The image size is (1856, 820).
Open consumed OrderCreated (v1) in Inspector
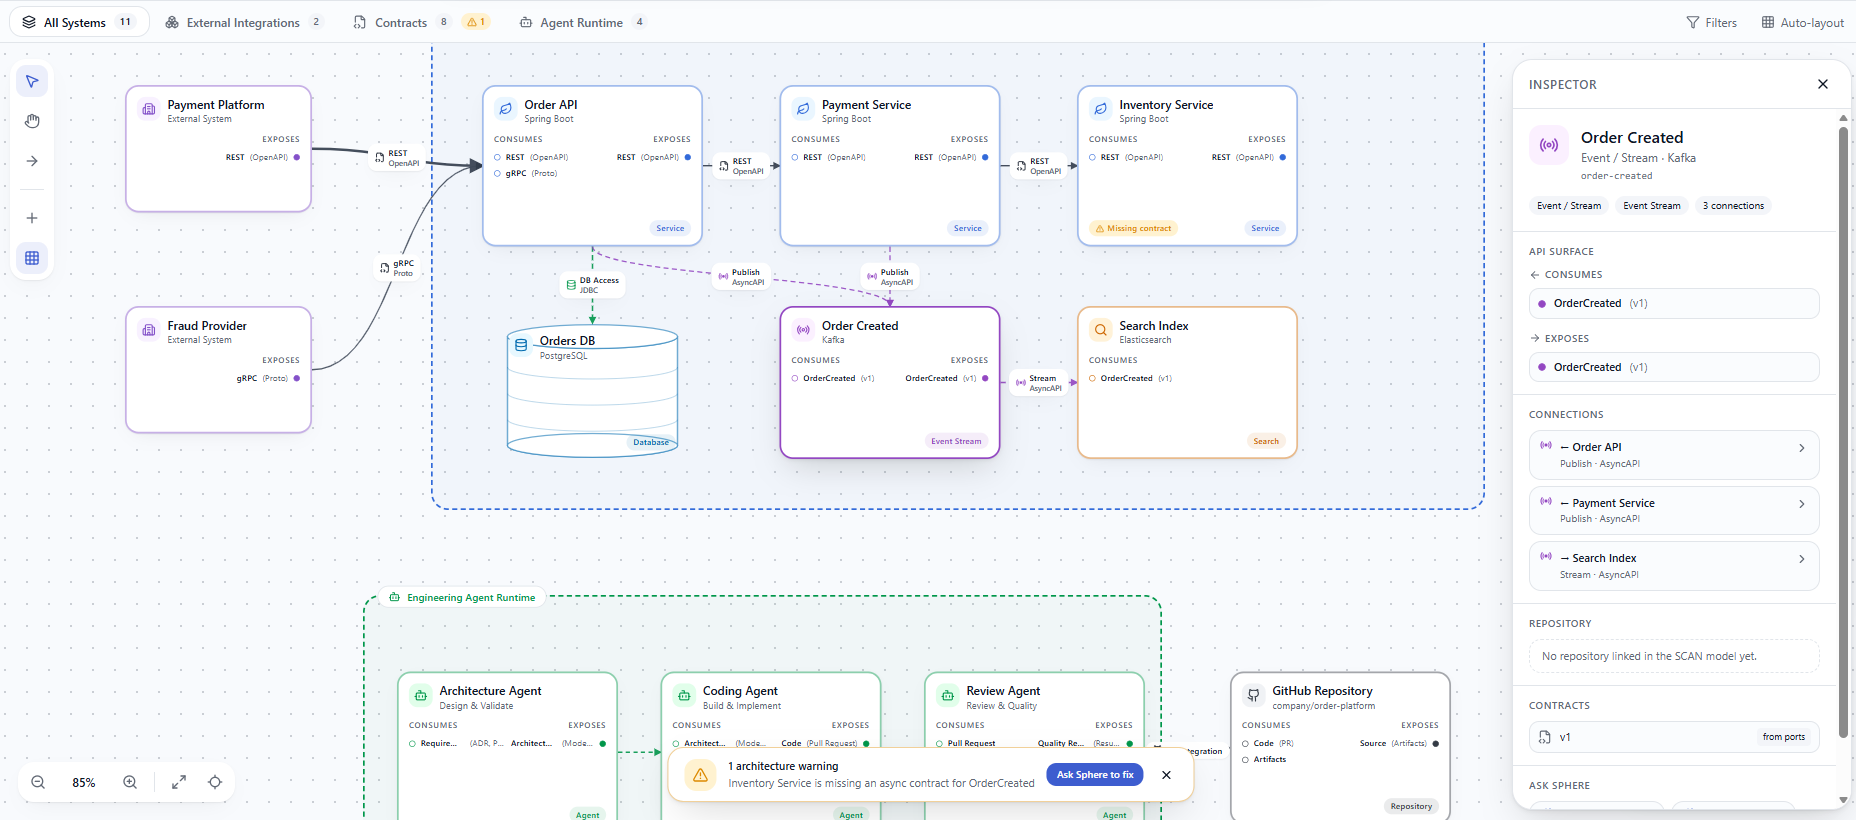(x=1674, y=304)
